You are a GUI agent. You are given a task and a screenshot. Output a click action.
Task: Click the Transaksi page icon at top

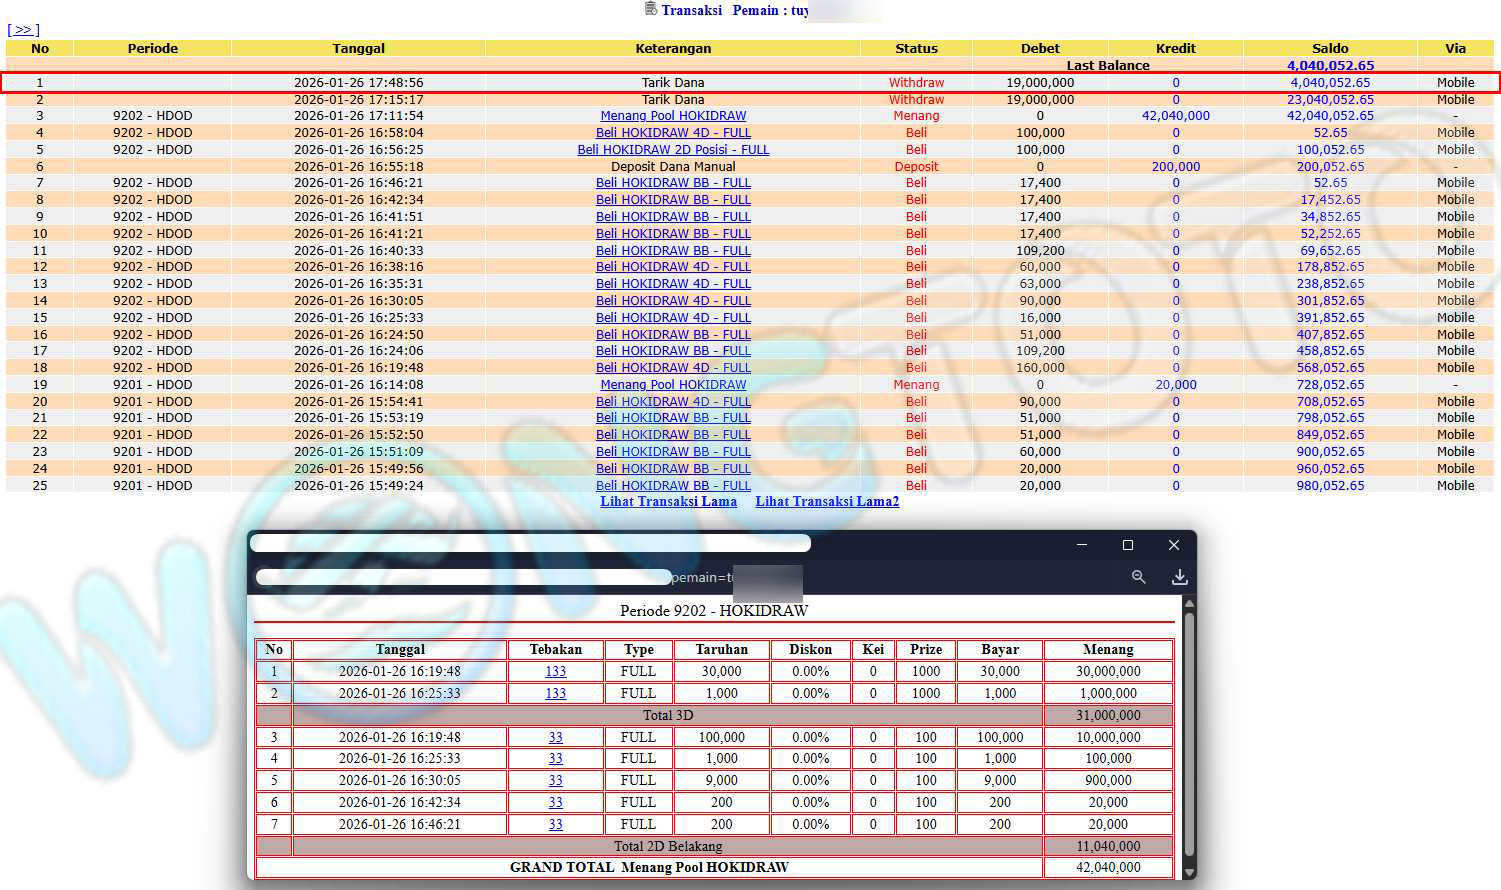point(651,9)
